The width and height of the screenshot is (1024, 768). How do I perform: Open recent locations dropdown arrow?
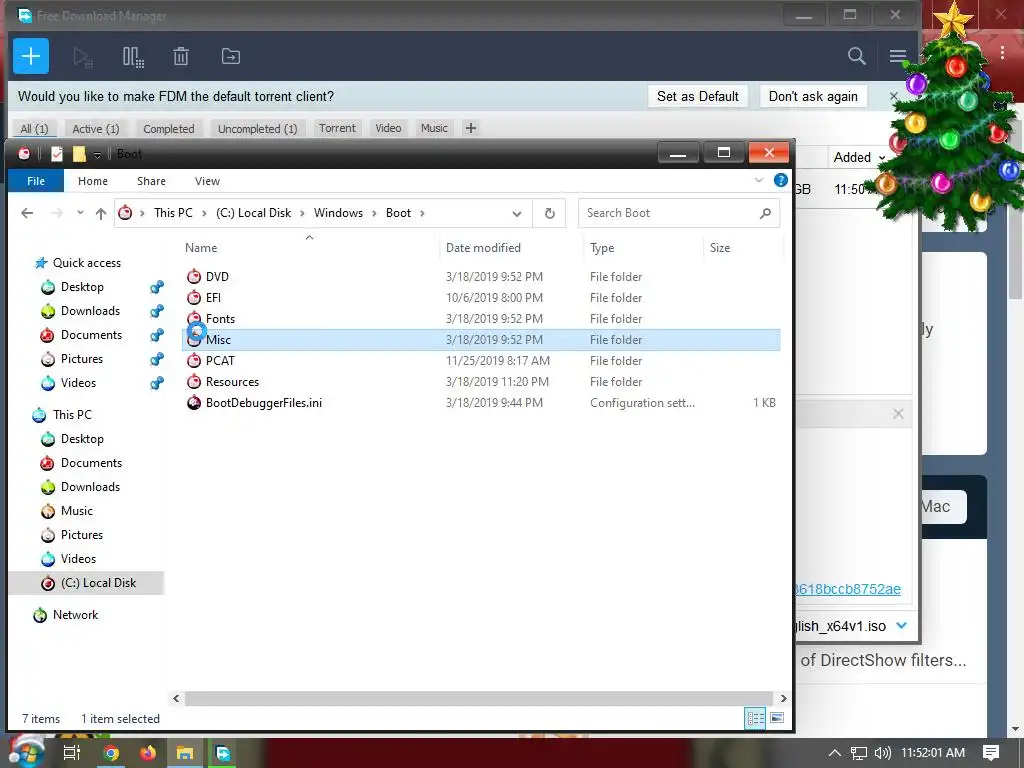[80, 213]
